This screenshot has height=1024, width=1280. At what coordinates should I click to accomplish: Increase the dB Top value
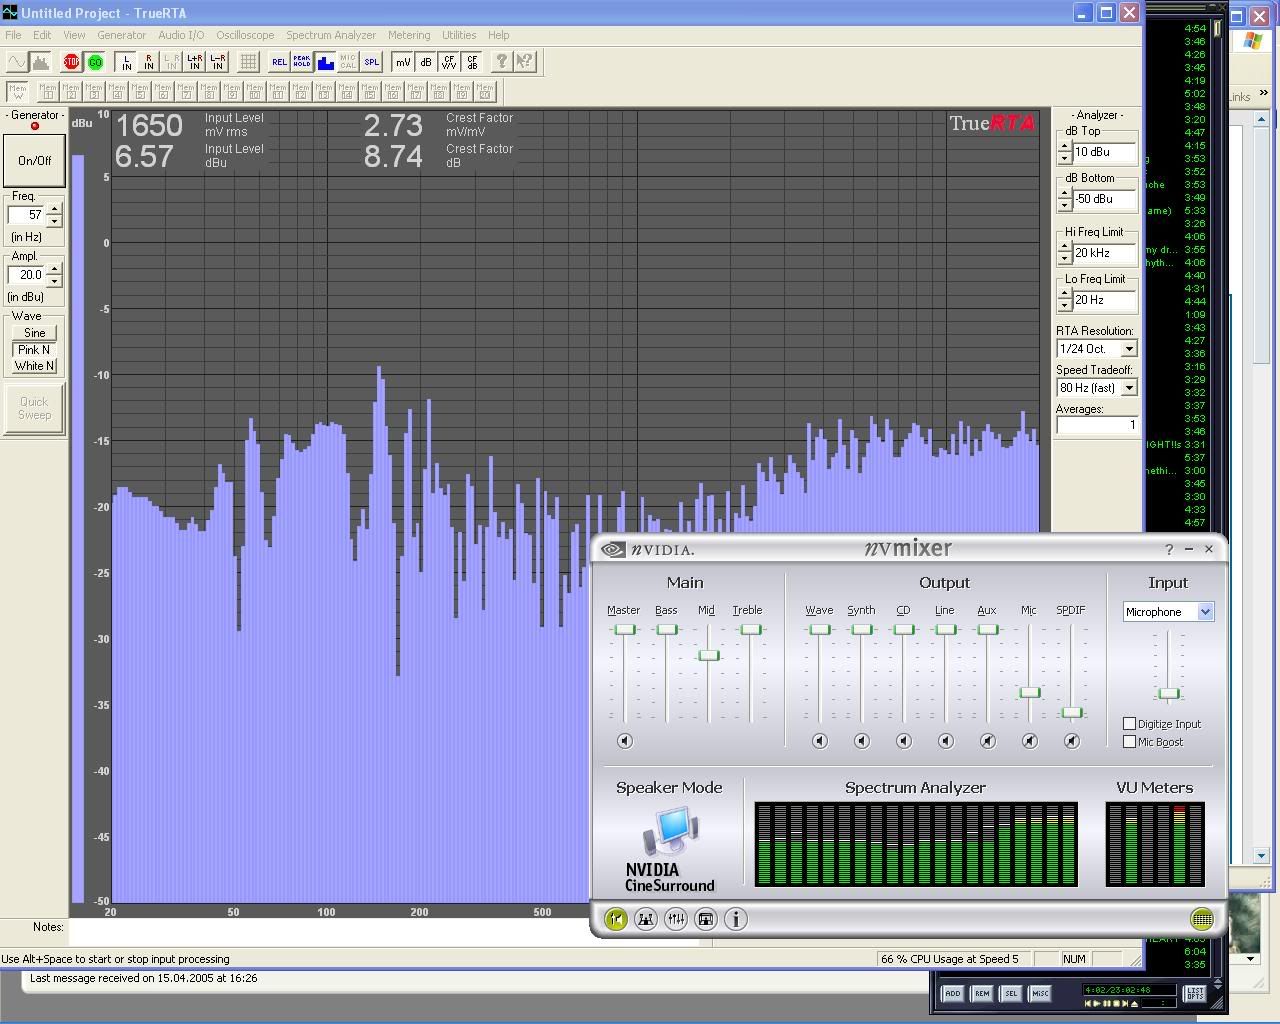(1064, 147)
